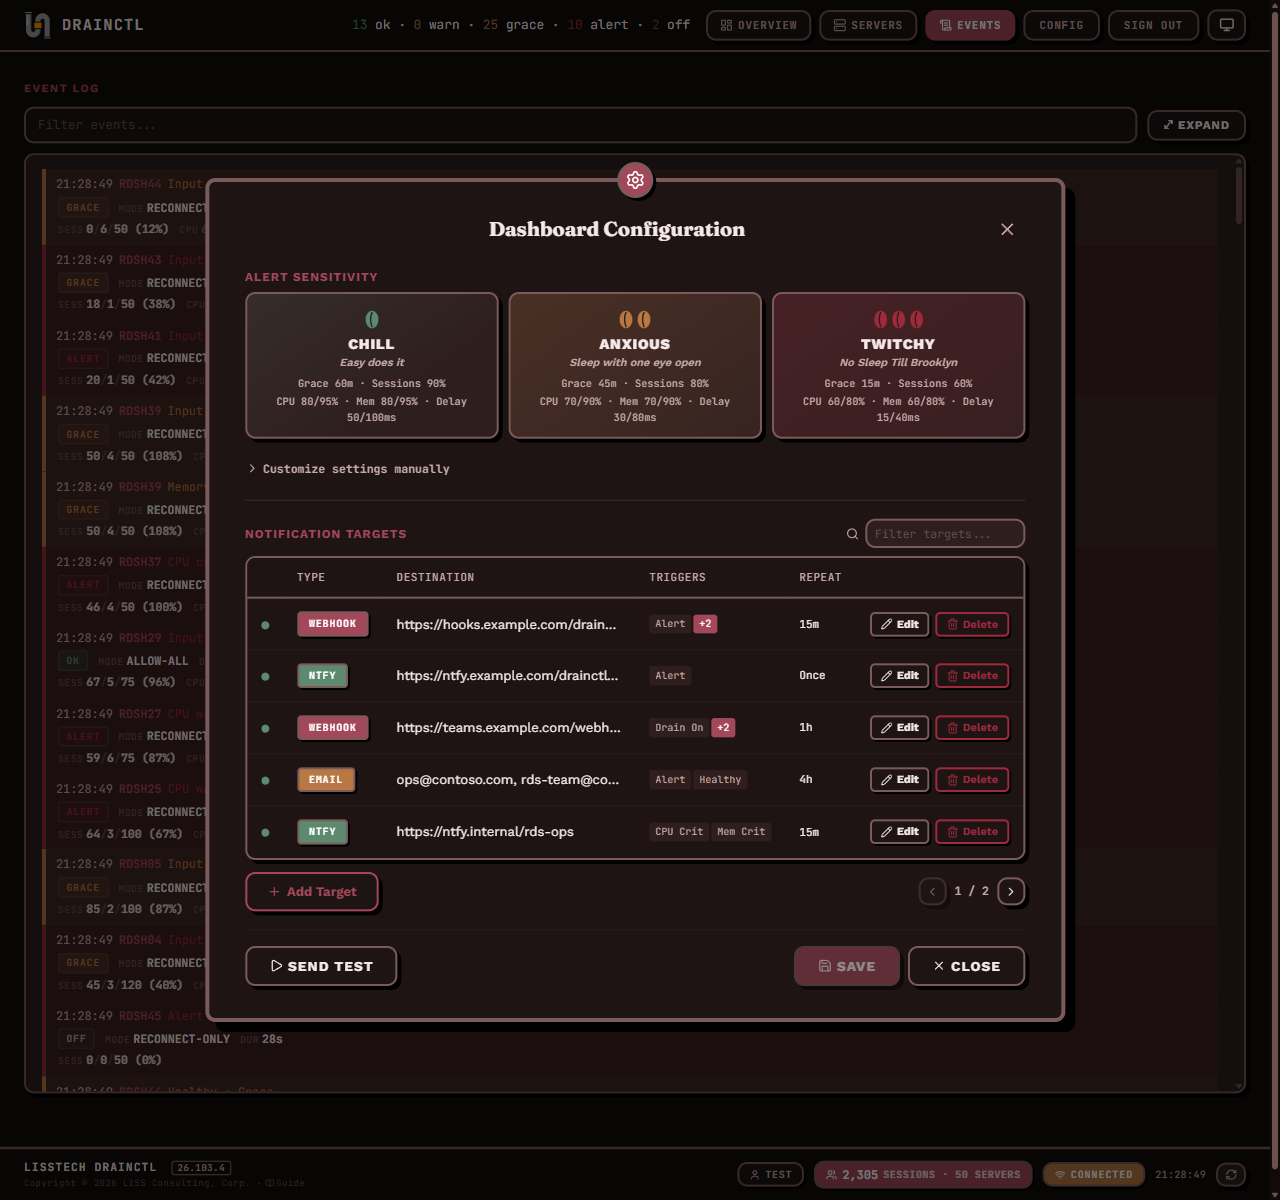Select the Twitchy sensitivity preset
Image resolution: width=1280 pixels, height=1200 pixels.
(898, 366)
